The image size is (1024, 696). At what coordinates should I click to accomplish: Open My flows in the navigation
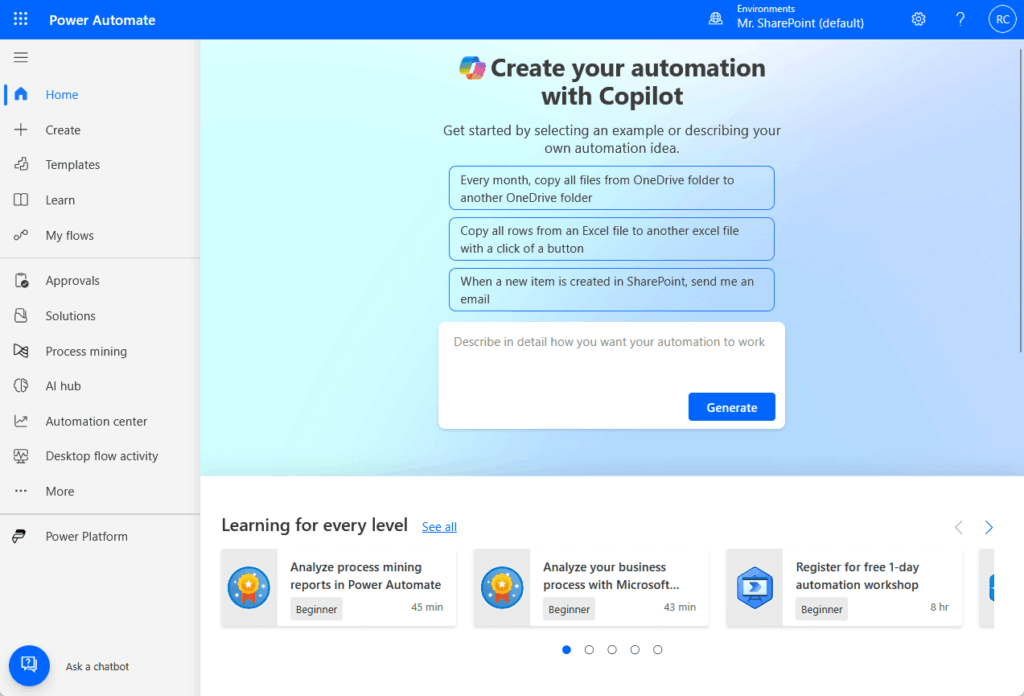click(x=69, y=235)
